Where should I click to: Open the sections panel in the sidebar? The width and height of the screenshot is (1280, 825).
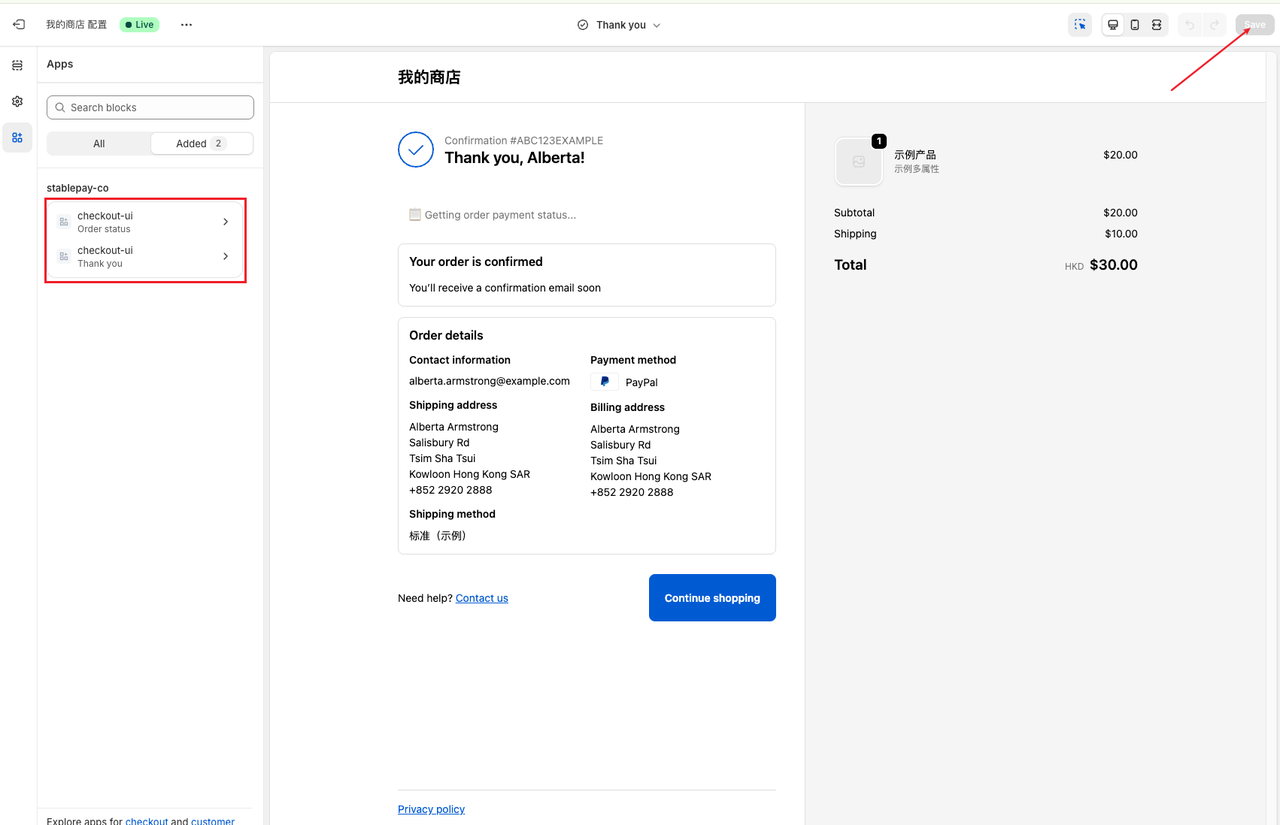click(x=17, y=64)
